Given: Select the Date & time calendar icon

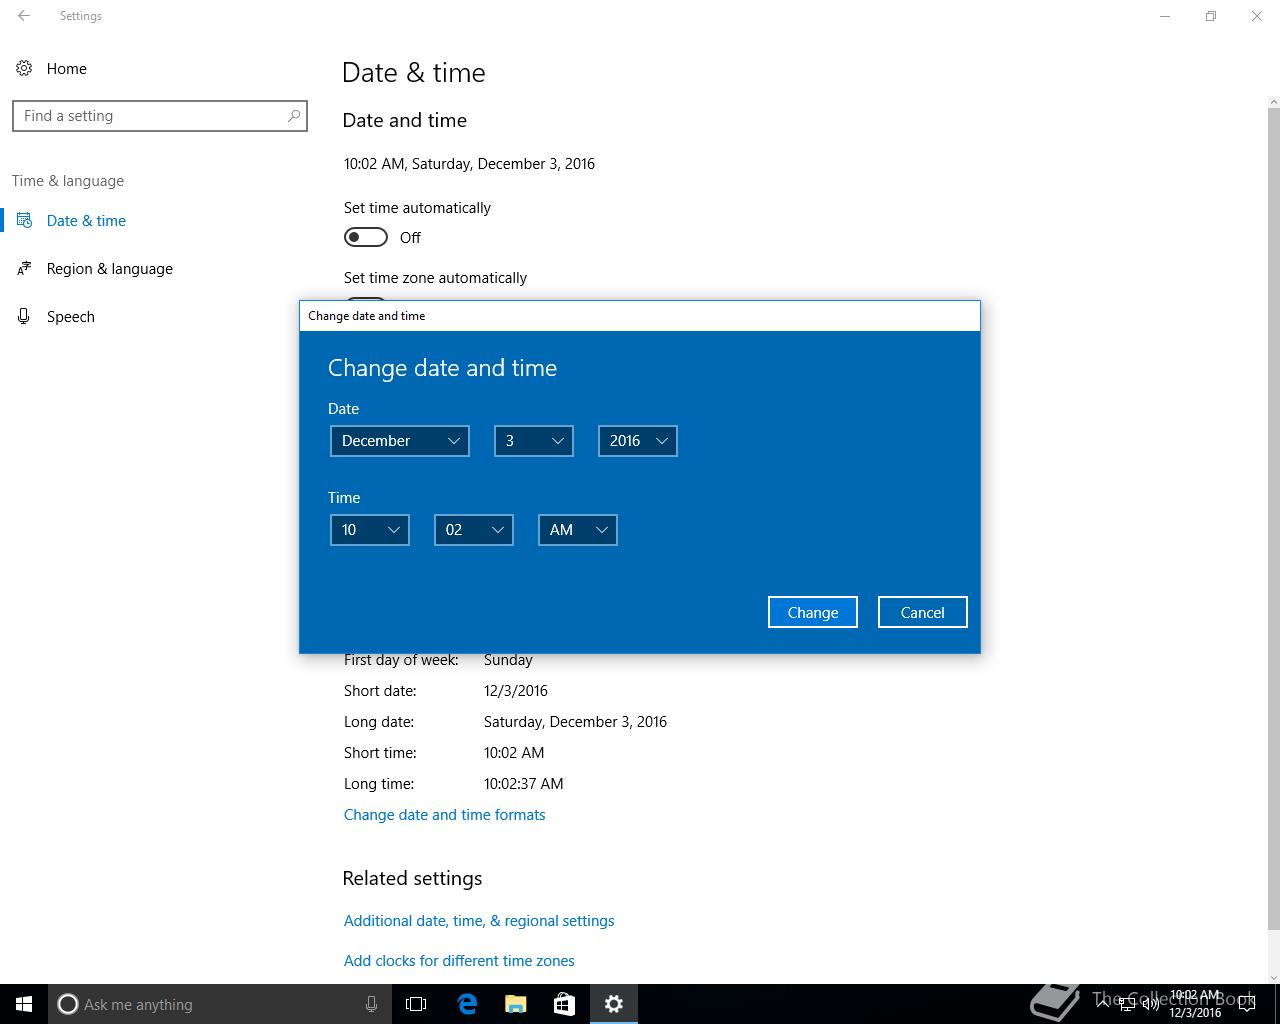Looking at the screenshot, I should (24, 220).
